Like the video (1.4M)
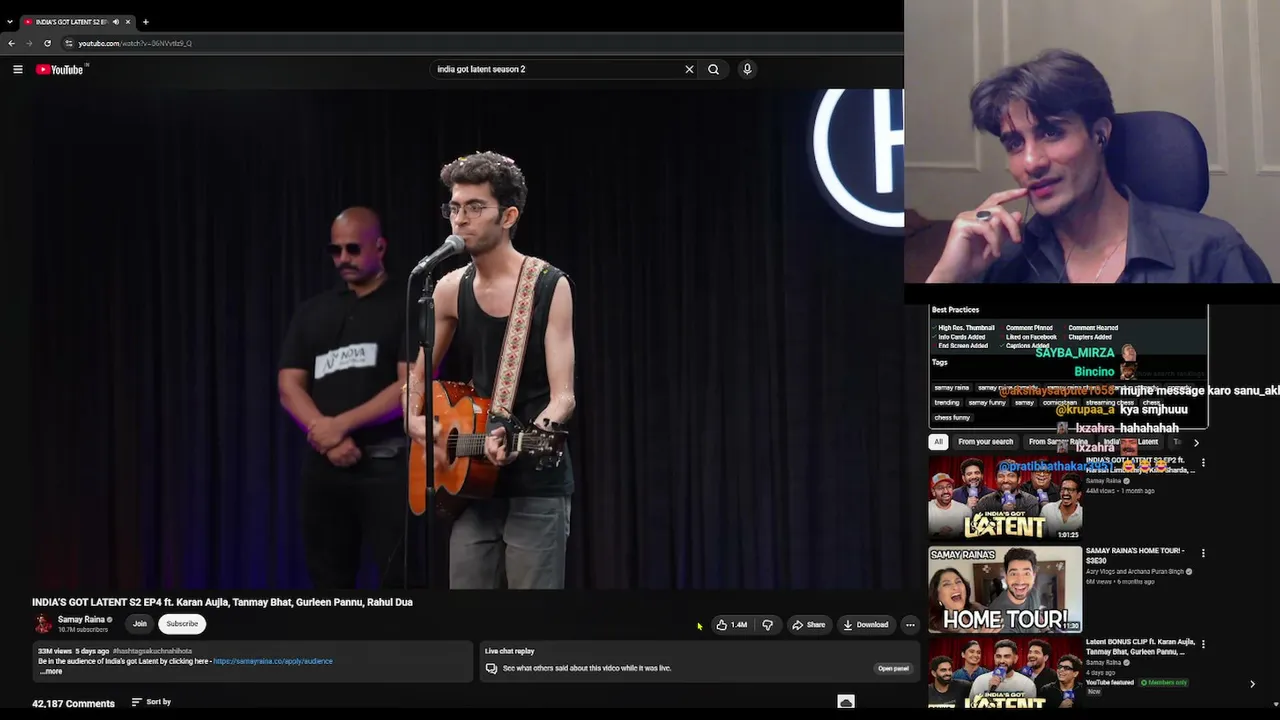 click(x=731, y=625)
